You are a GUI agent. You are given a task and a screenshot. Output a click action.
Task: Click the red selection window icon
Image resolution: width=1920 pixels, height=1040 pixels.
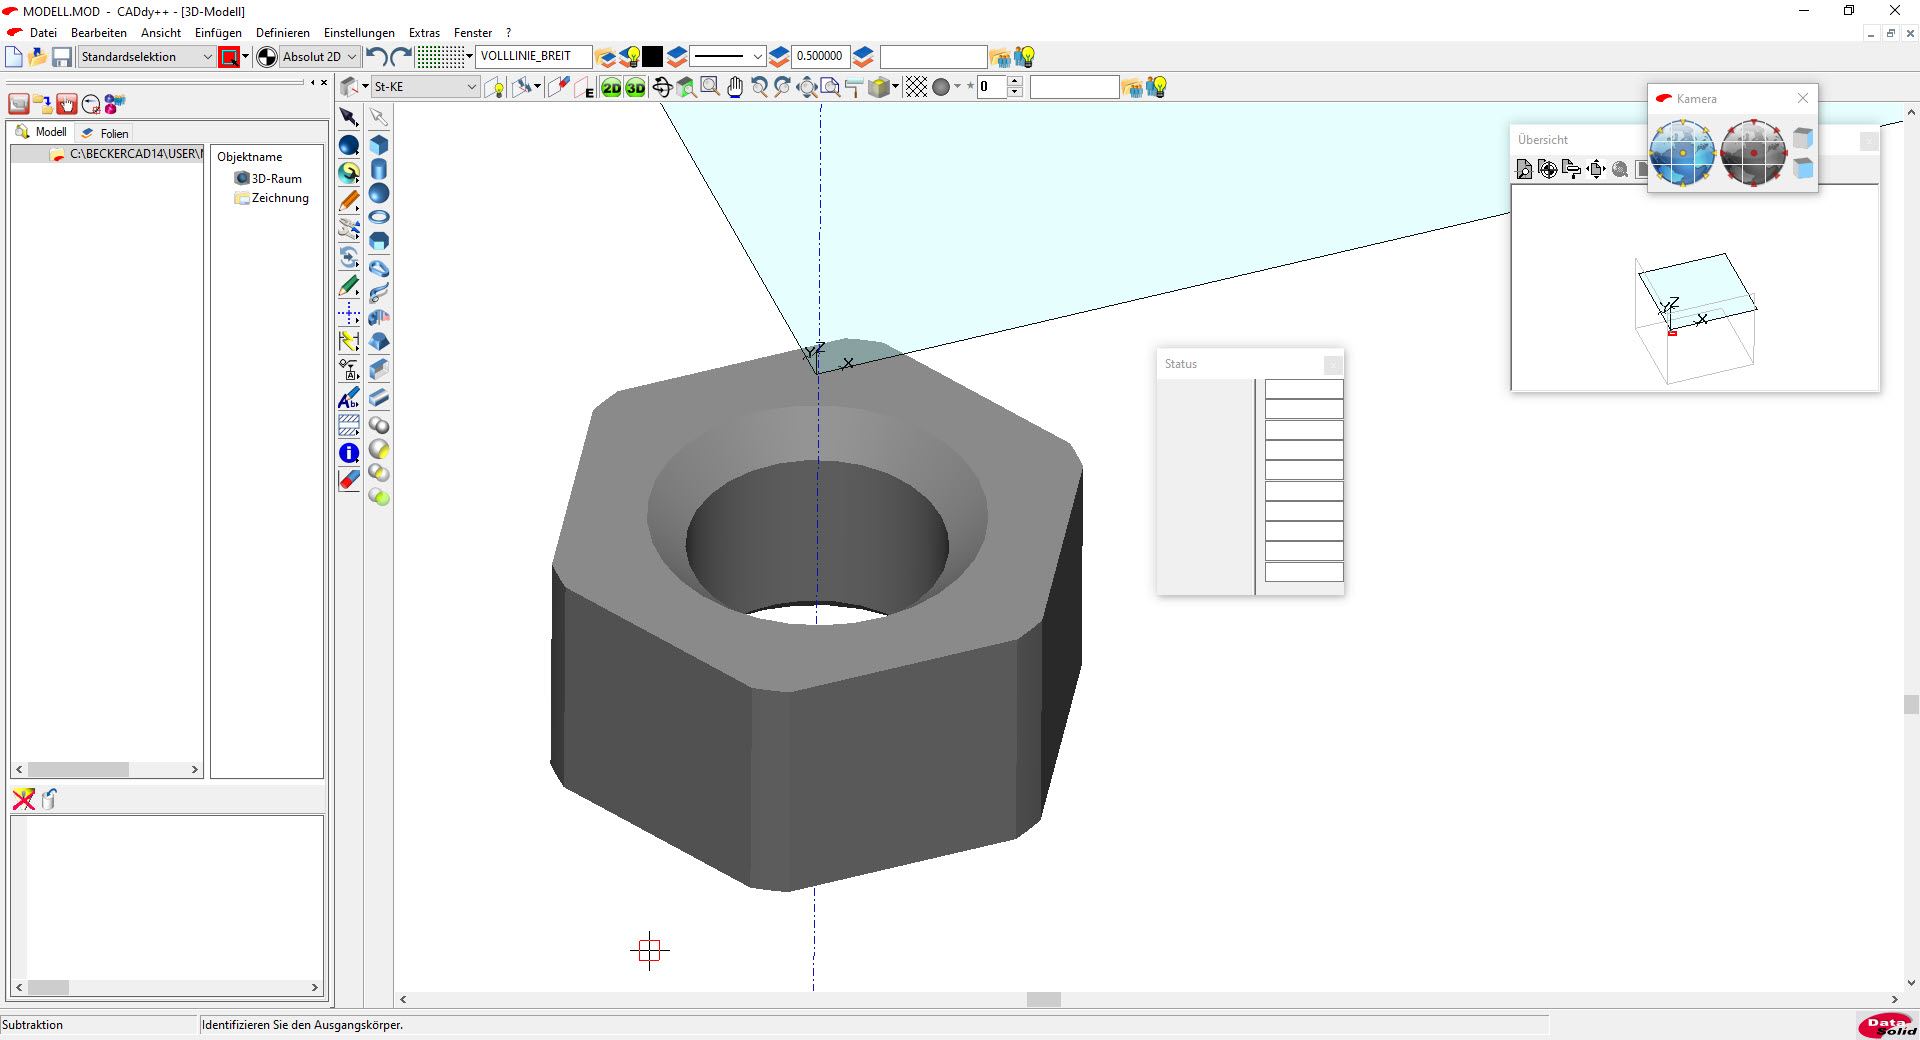coord(229,57)
